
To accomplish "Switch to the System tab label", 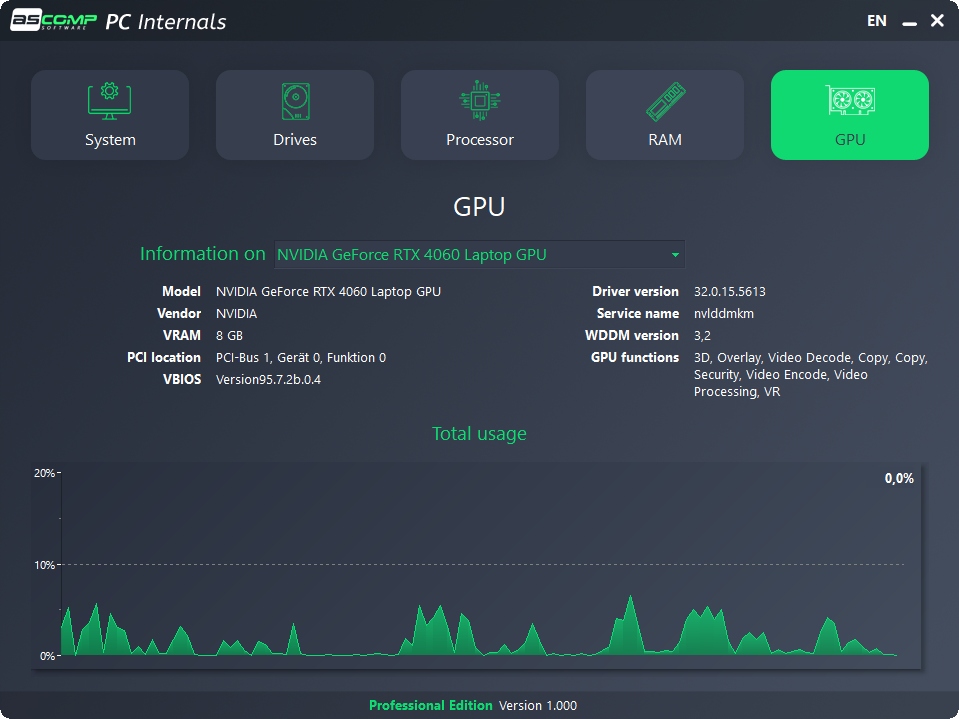I will 110,139.
